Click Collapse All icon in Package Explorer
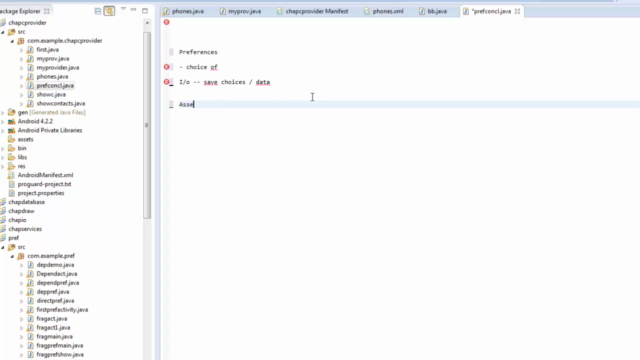The height and width of the screenshot is (360, 640). (x=98, y=11)
